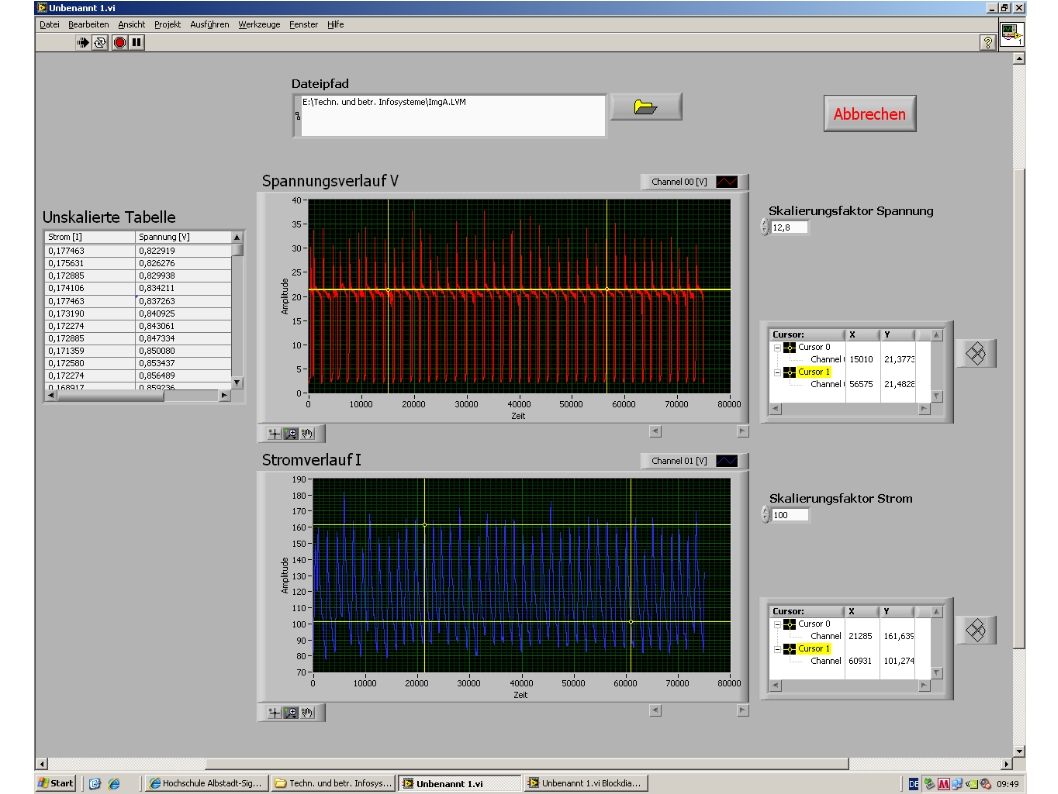Pause the VI with the pause icon

tap(135, 42)
